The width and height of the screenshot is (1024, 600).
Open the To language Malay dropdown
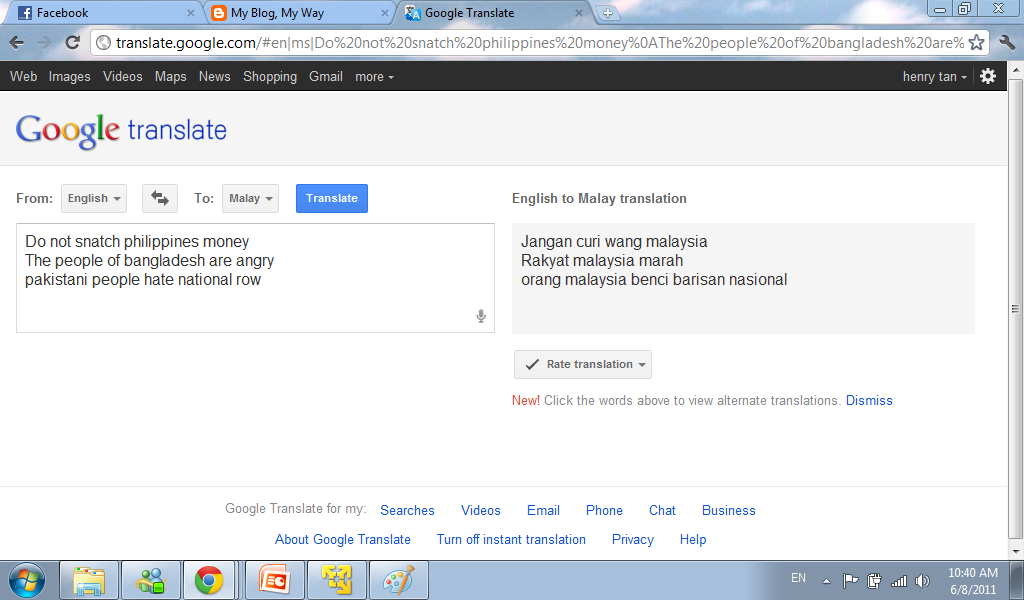pyautogui.click(x=250, y=198)
